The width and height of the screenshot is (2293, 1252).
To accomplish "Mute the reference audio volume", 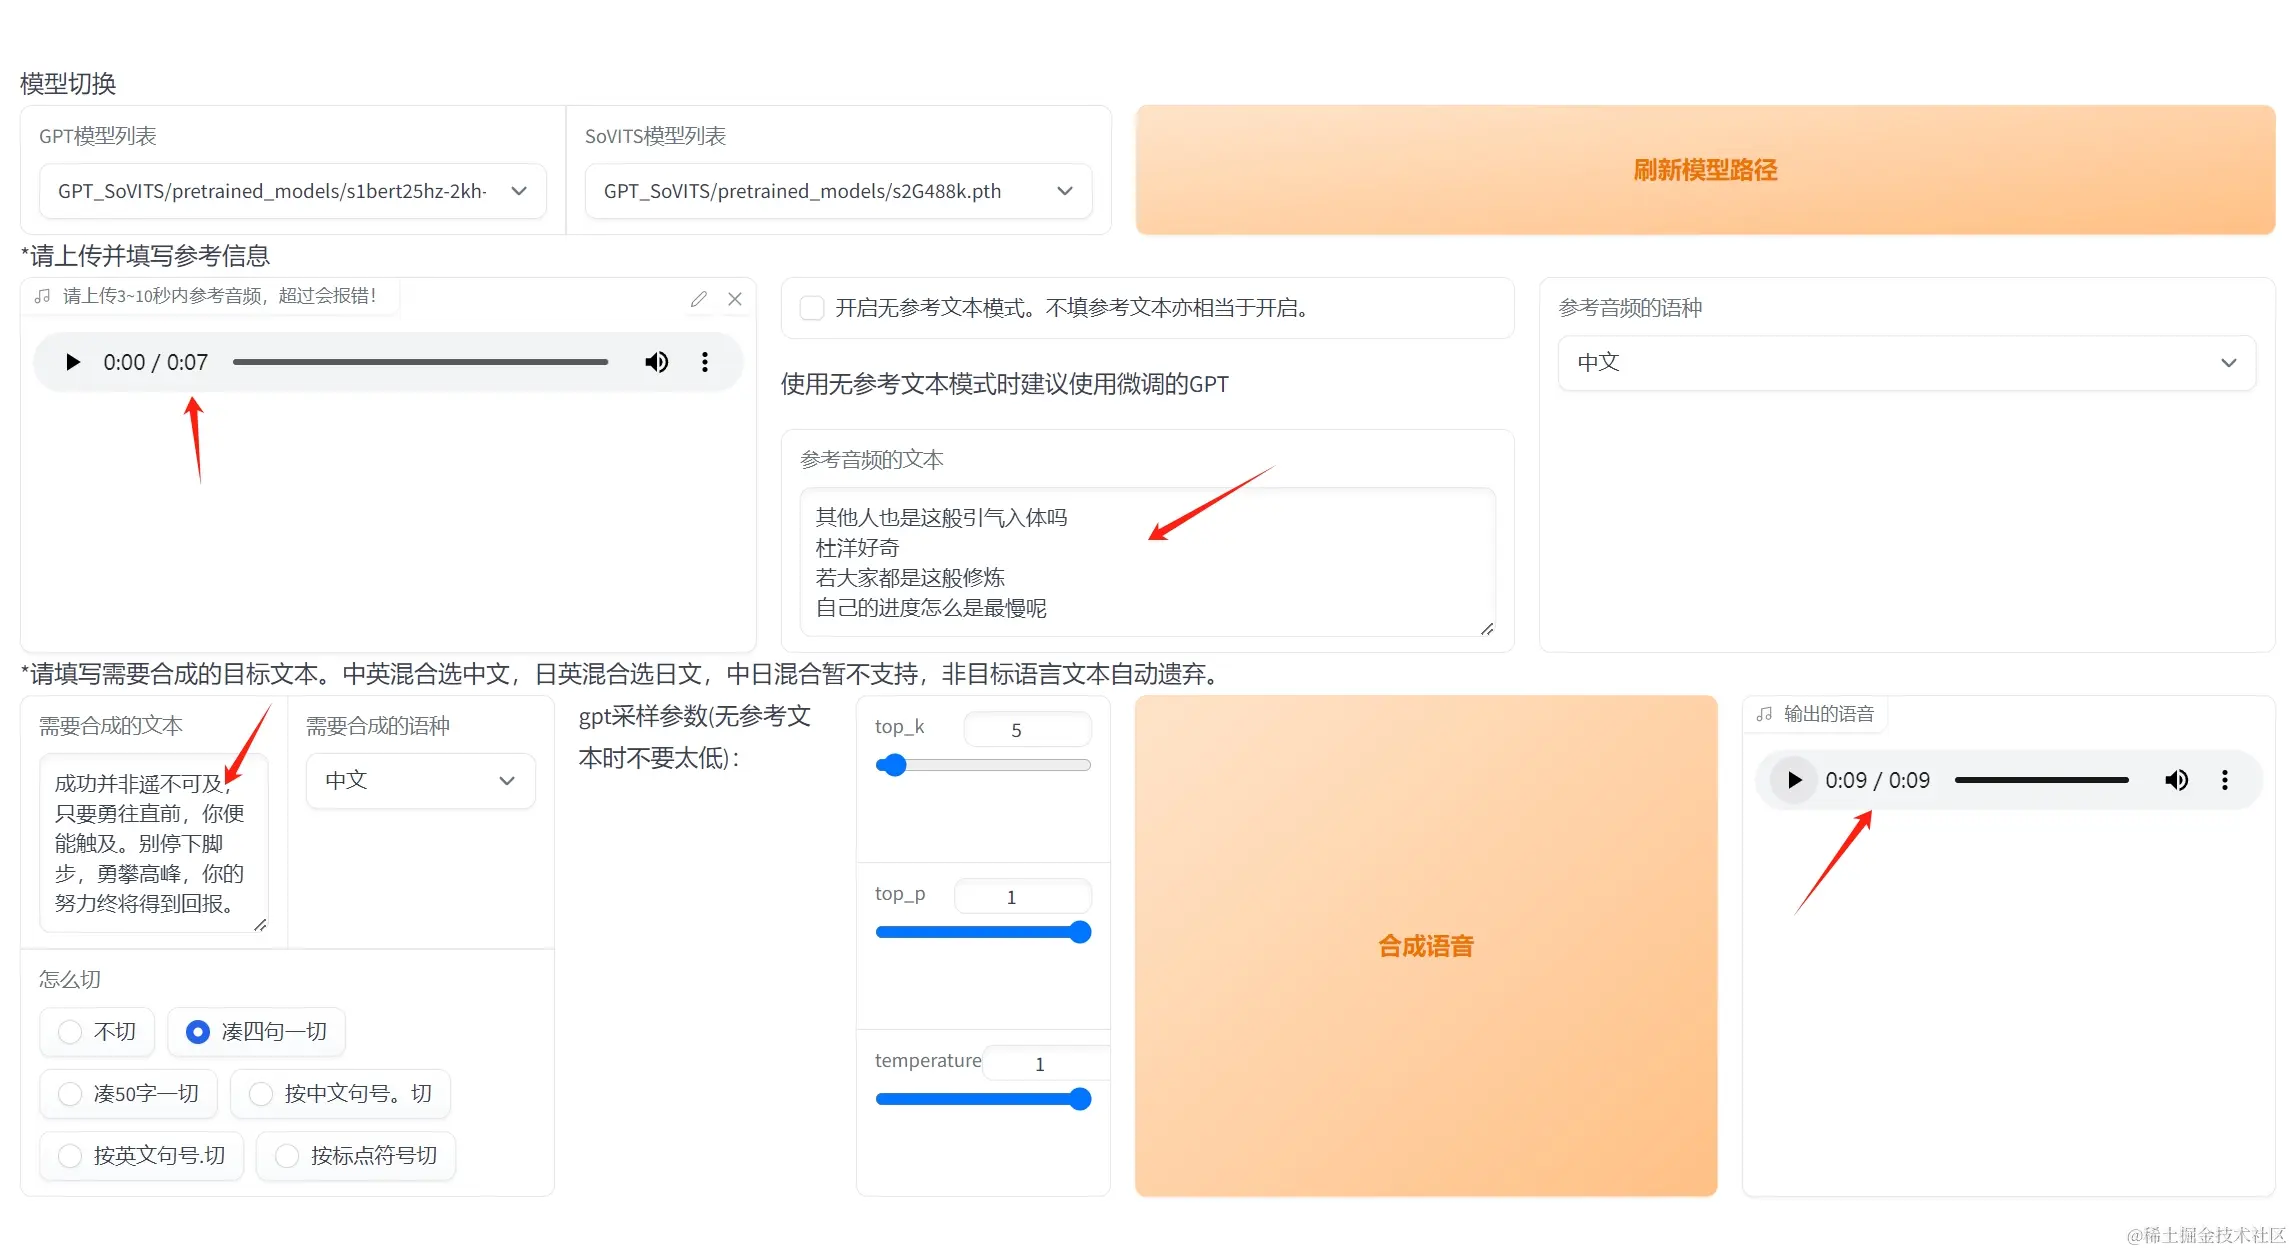I will [656, 362].
